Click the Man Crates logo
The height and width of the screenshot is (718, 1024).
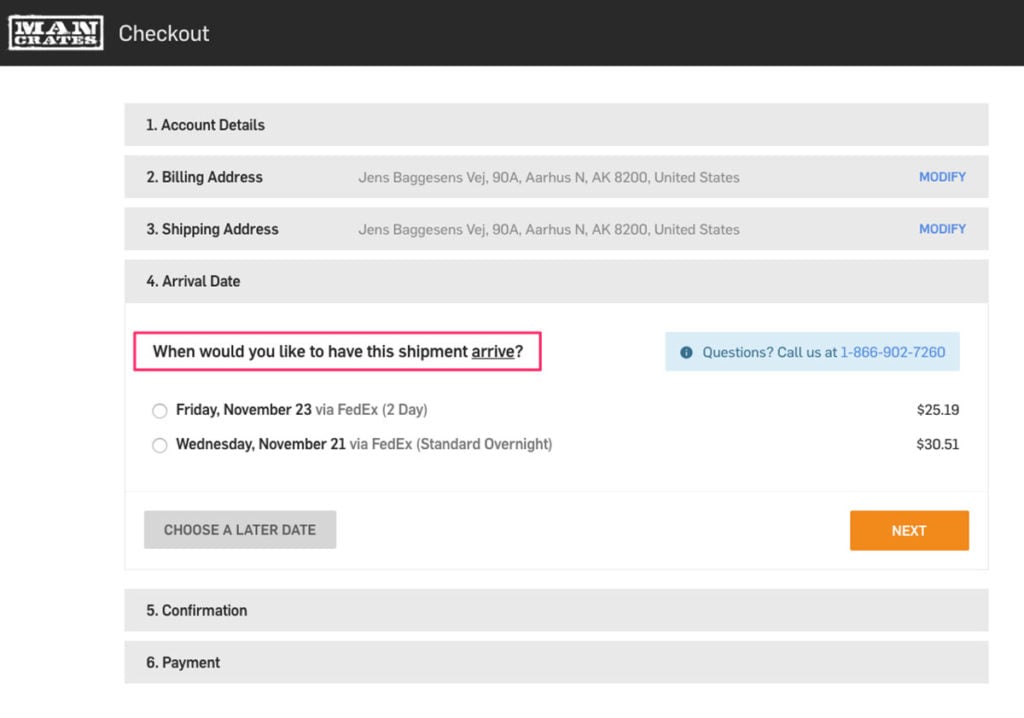click(x=56, y=33)
